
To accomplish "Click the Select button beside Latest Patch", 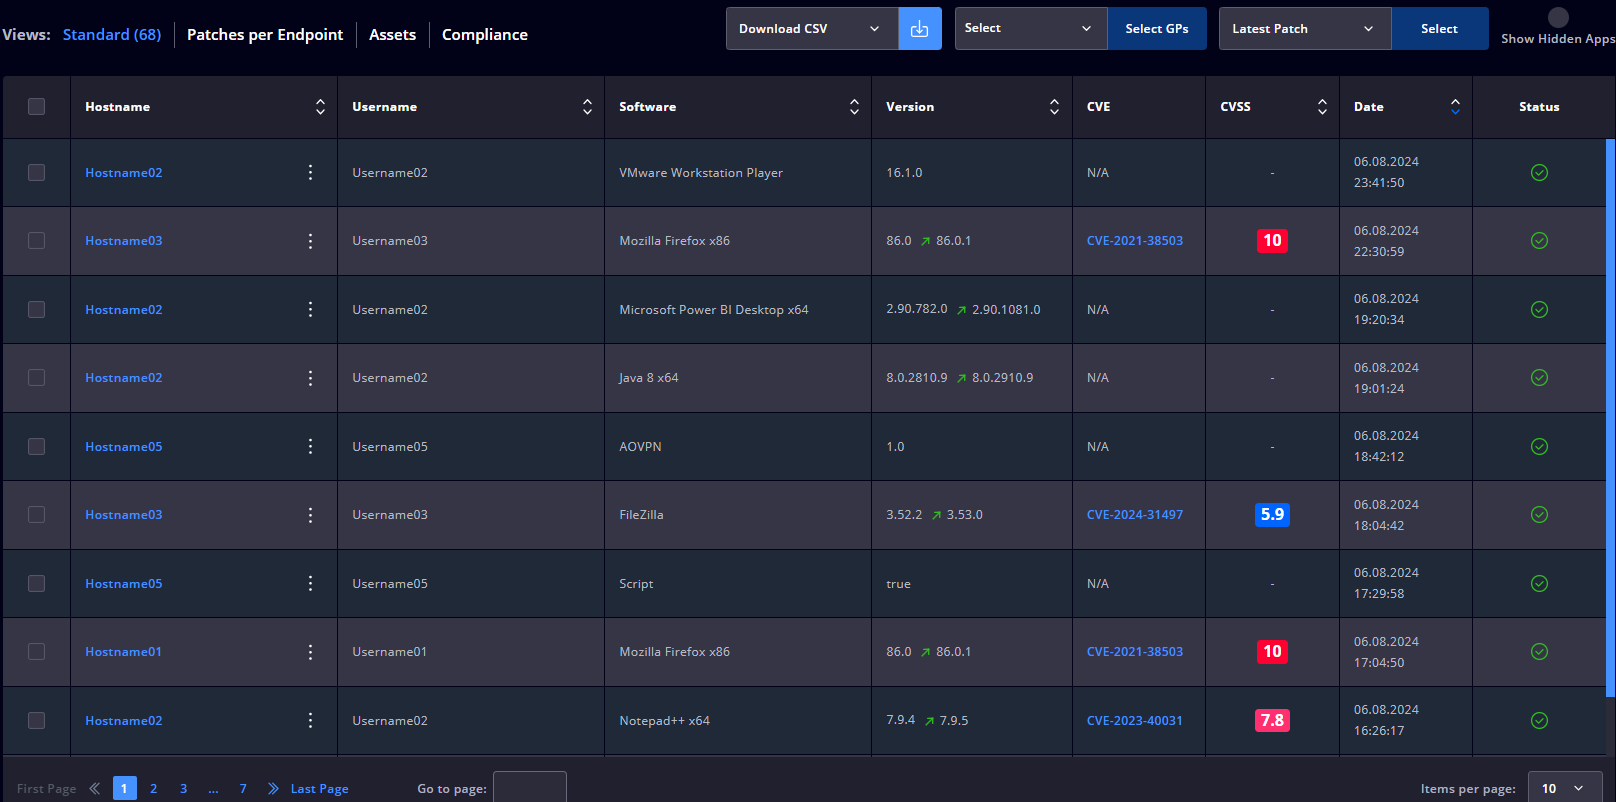I will [1440, 28].
